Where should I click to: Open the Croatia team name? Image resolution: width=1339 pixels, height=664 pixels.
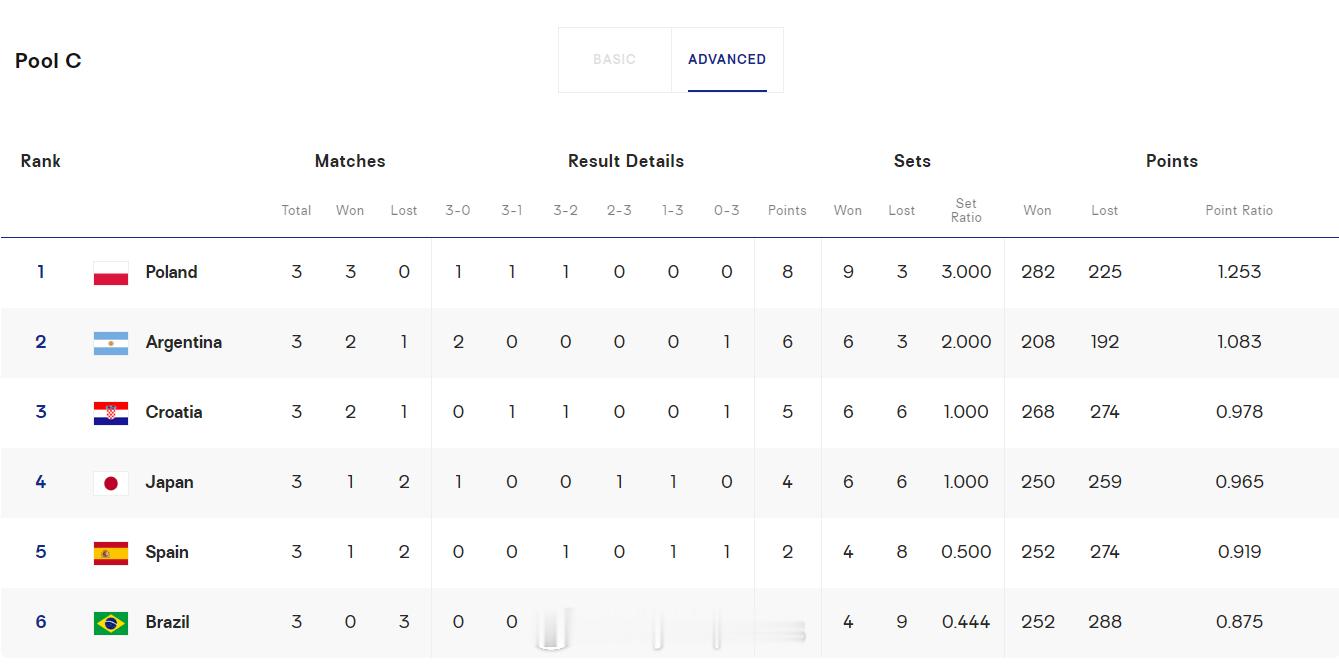[x=174, y=412]
